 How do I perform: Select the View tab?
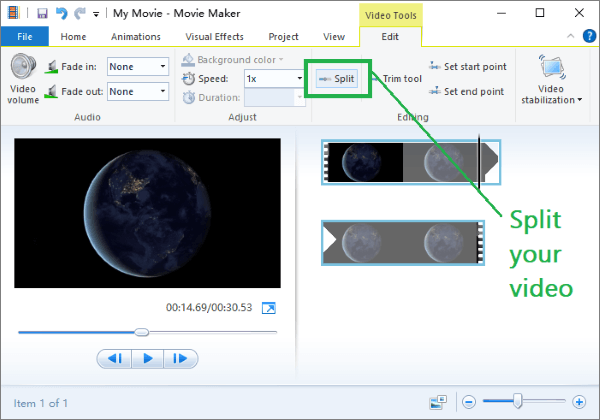pos(334,37)
